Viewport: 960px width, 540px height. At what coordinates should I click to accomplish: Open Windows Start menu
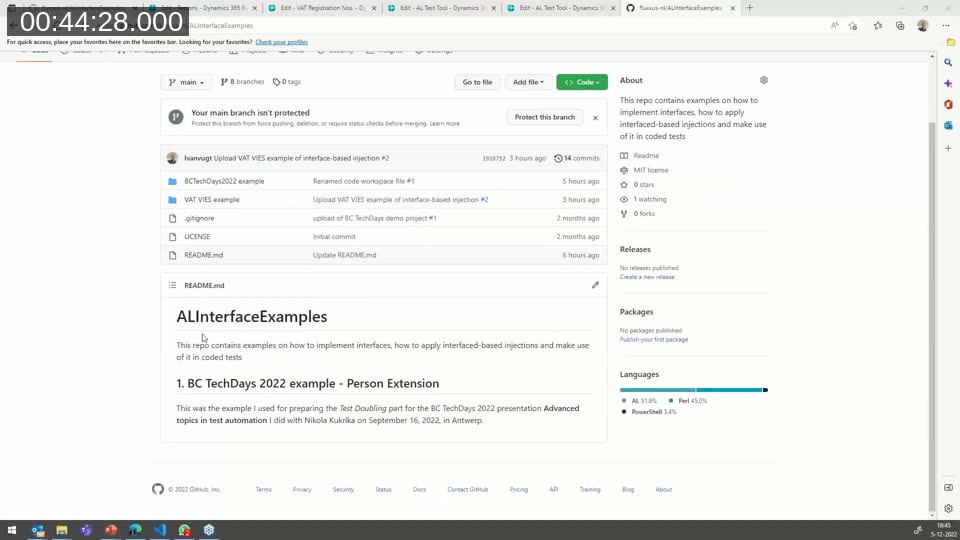(12, 530)
